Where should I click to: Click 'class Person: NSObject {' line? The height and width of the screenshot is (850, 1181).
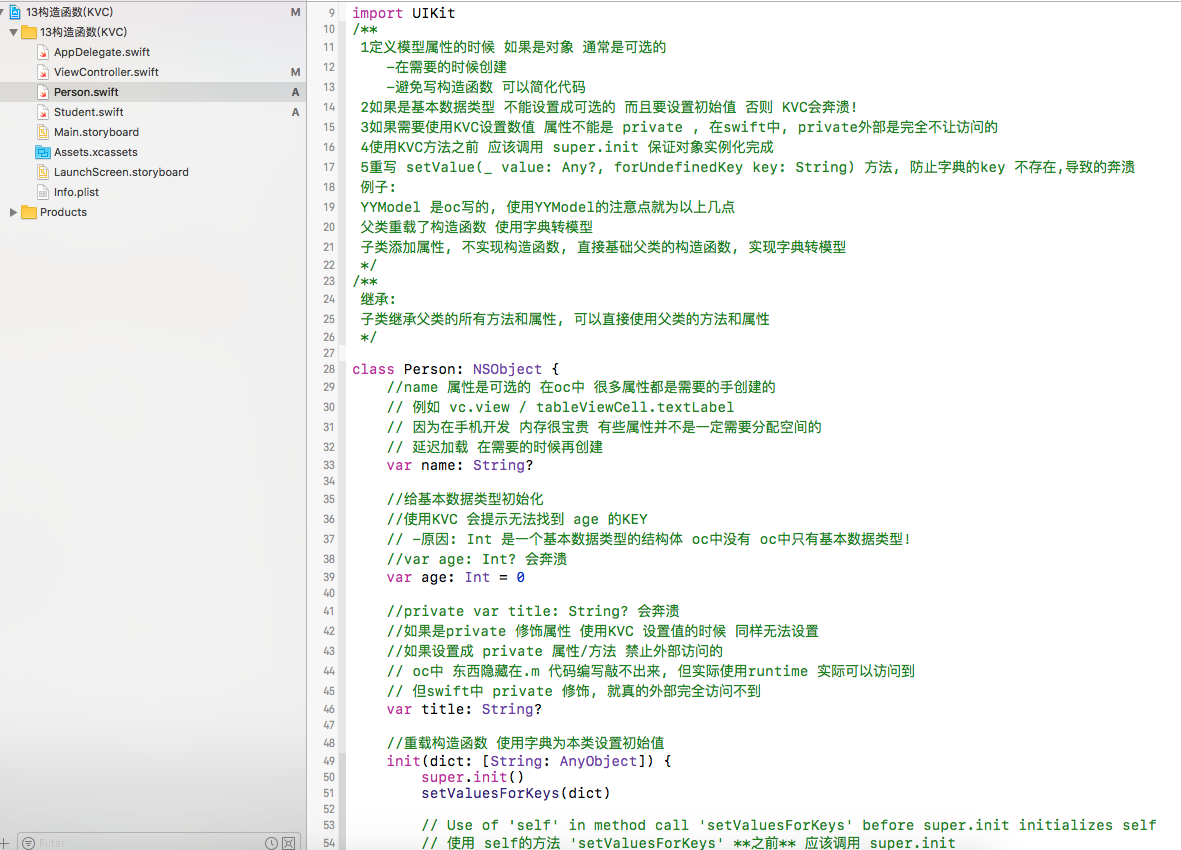(456, 370)
